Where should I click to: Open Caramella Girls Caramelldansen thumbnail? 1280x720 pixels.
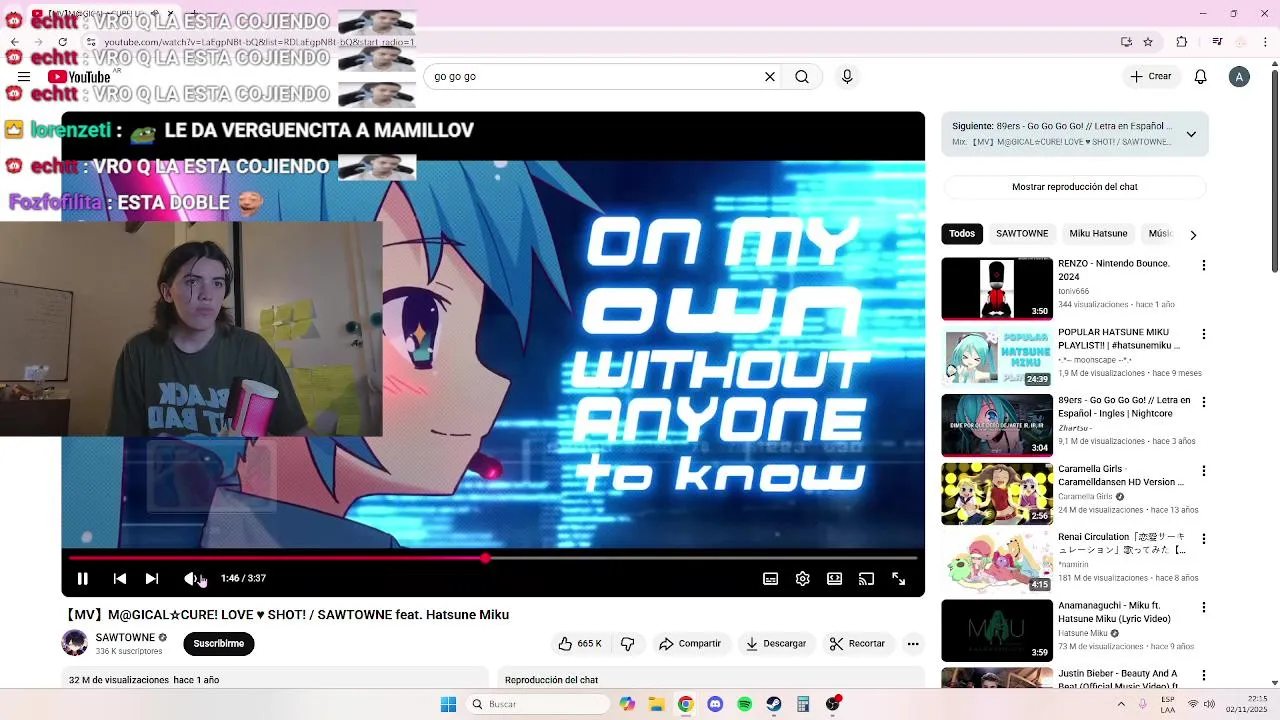tap(997, 494)
